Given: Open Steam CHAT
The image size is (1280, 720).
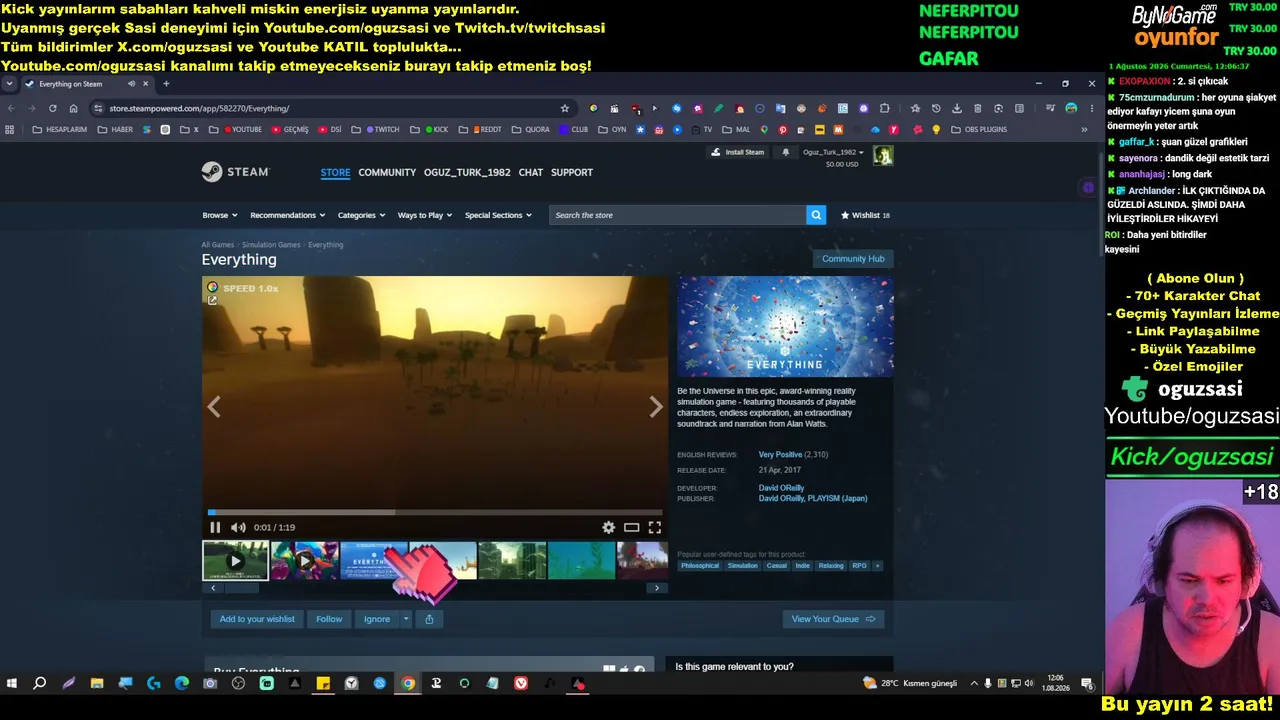Looking at the screenshot, I should pyautogui.click(x=531, y=172).
